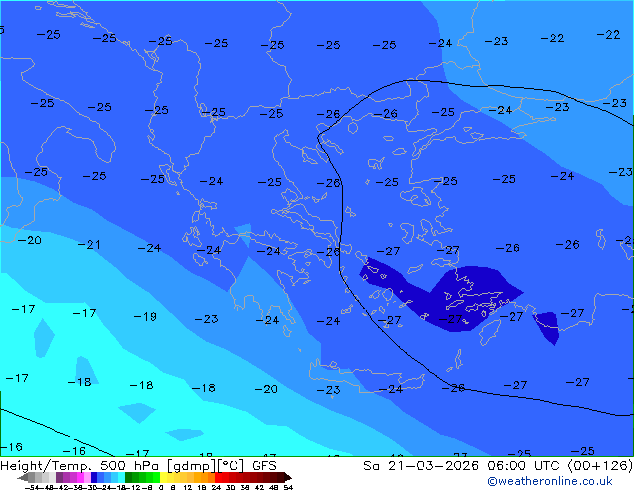Click the 'Height/Temp.' title text
Image resolution: width=634 pixels, height=490 pixels.
tap(46, 466)
